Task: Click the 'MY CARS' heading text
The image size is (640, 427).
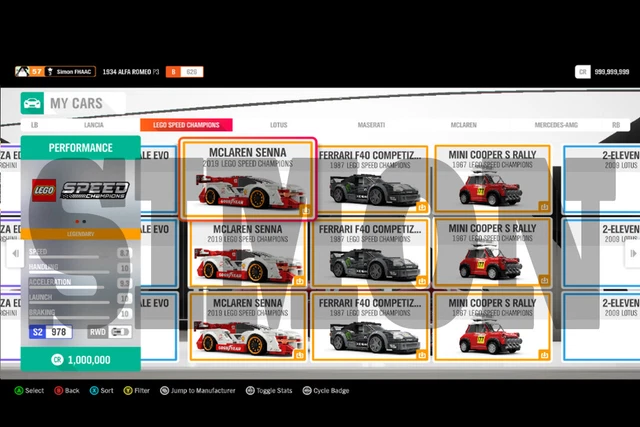Action: [x=76, y=103]
